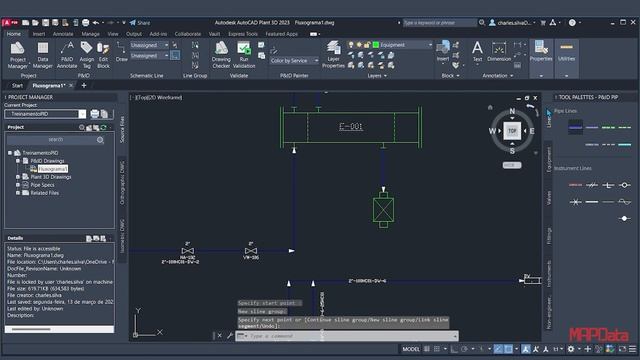Toggle snap mode in status bar
The width and height of the screenshot is (640, 360).
pos(437,349)
